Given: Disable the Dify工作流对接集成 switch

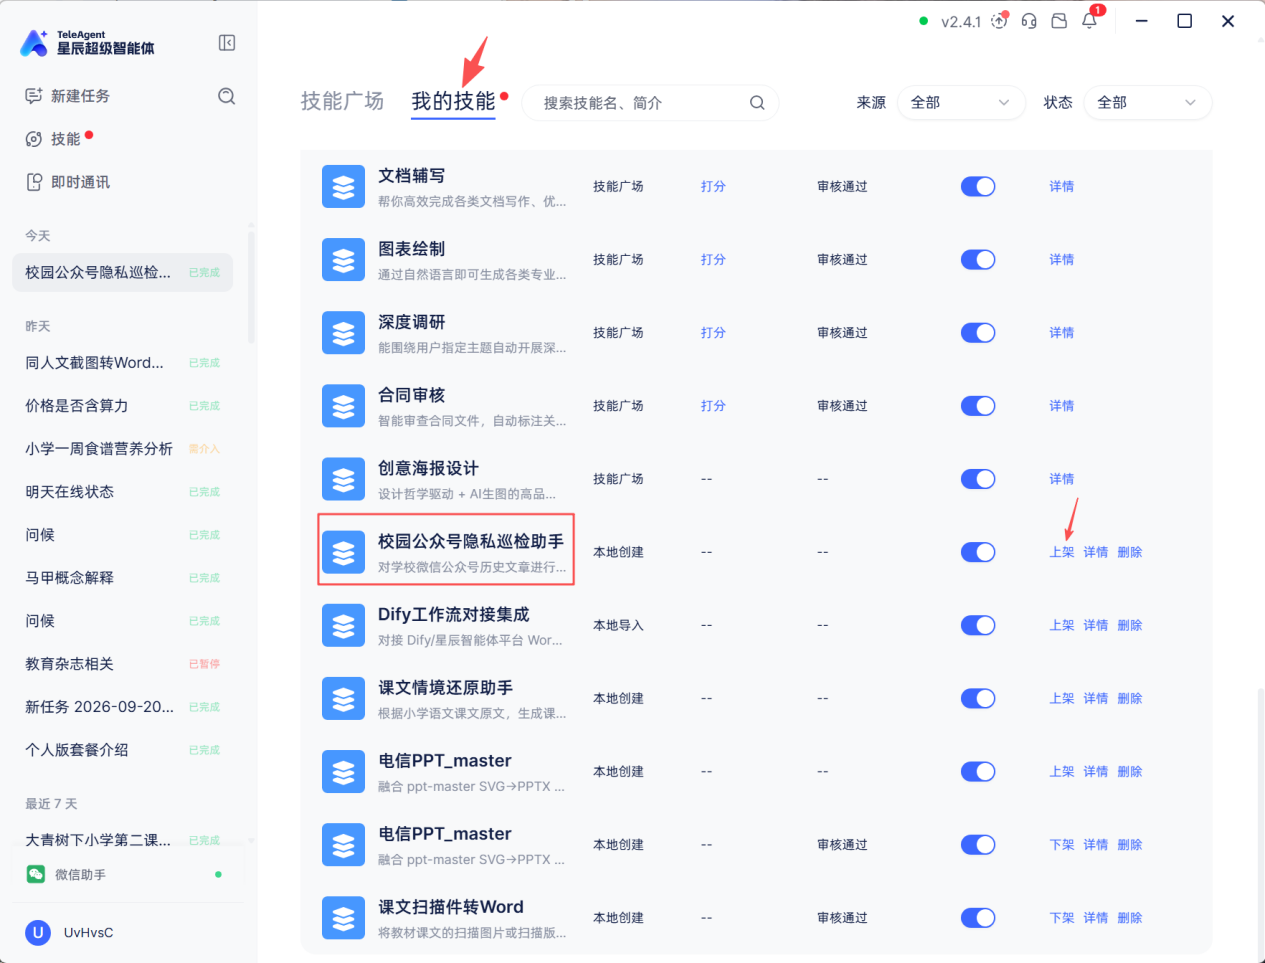Looking at the screenshot, I should tap(978, 625).
